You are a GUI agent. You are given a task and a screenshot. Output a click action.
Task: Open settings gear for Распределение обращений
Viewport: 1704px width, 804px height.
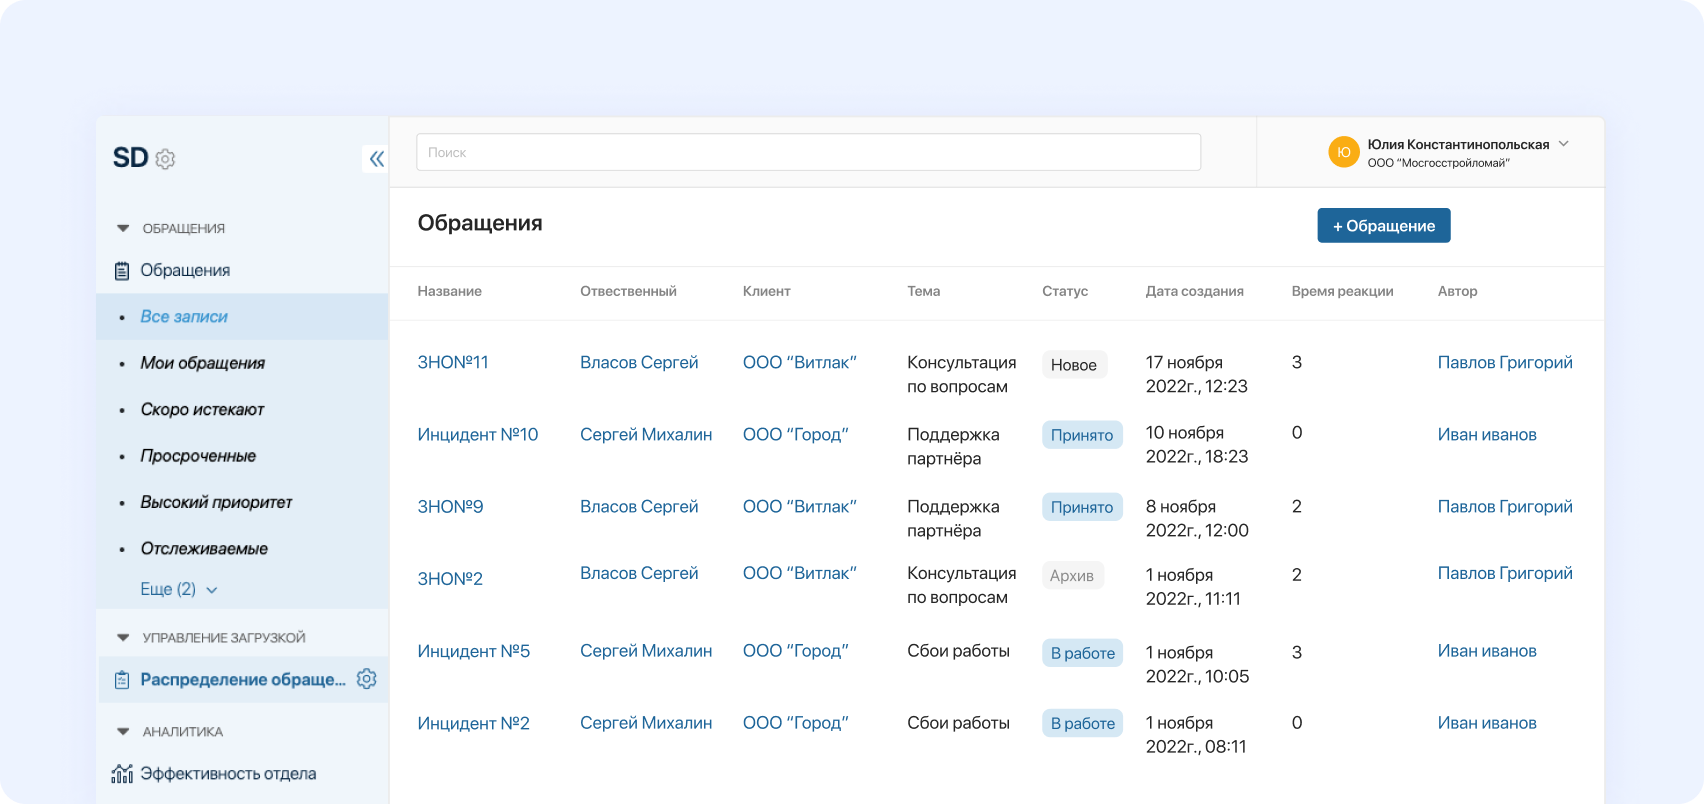tap(367, 679)
